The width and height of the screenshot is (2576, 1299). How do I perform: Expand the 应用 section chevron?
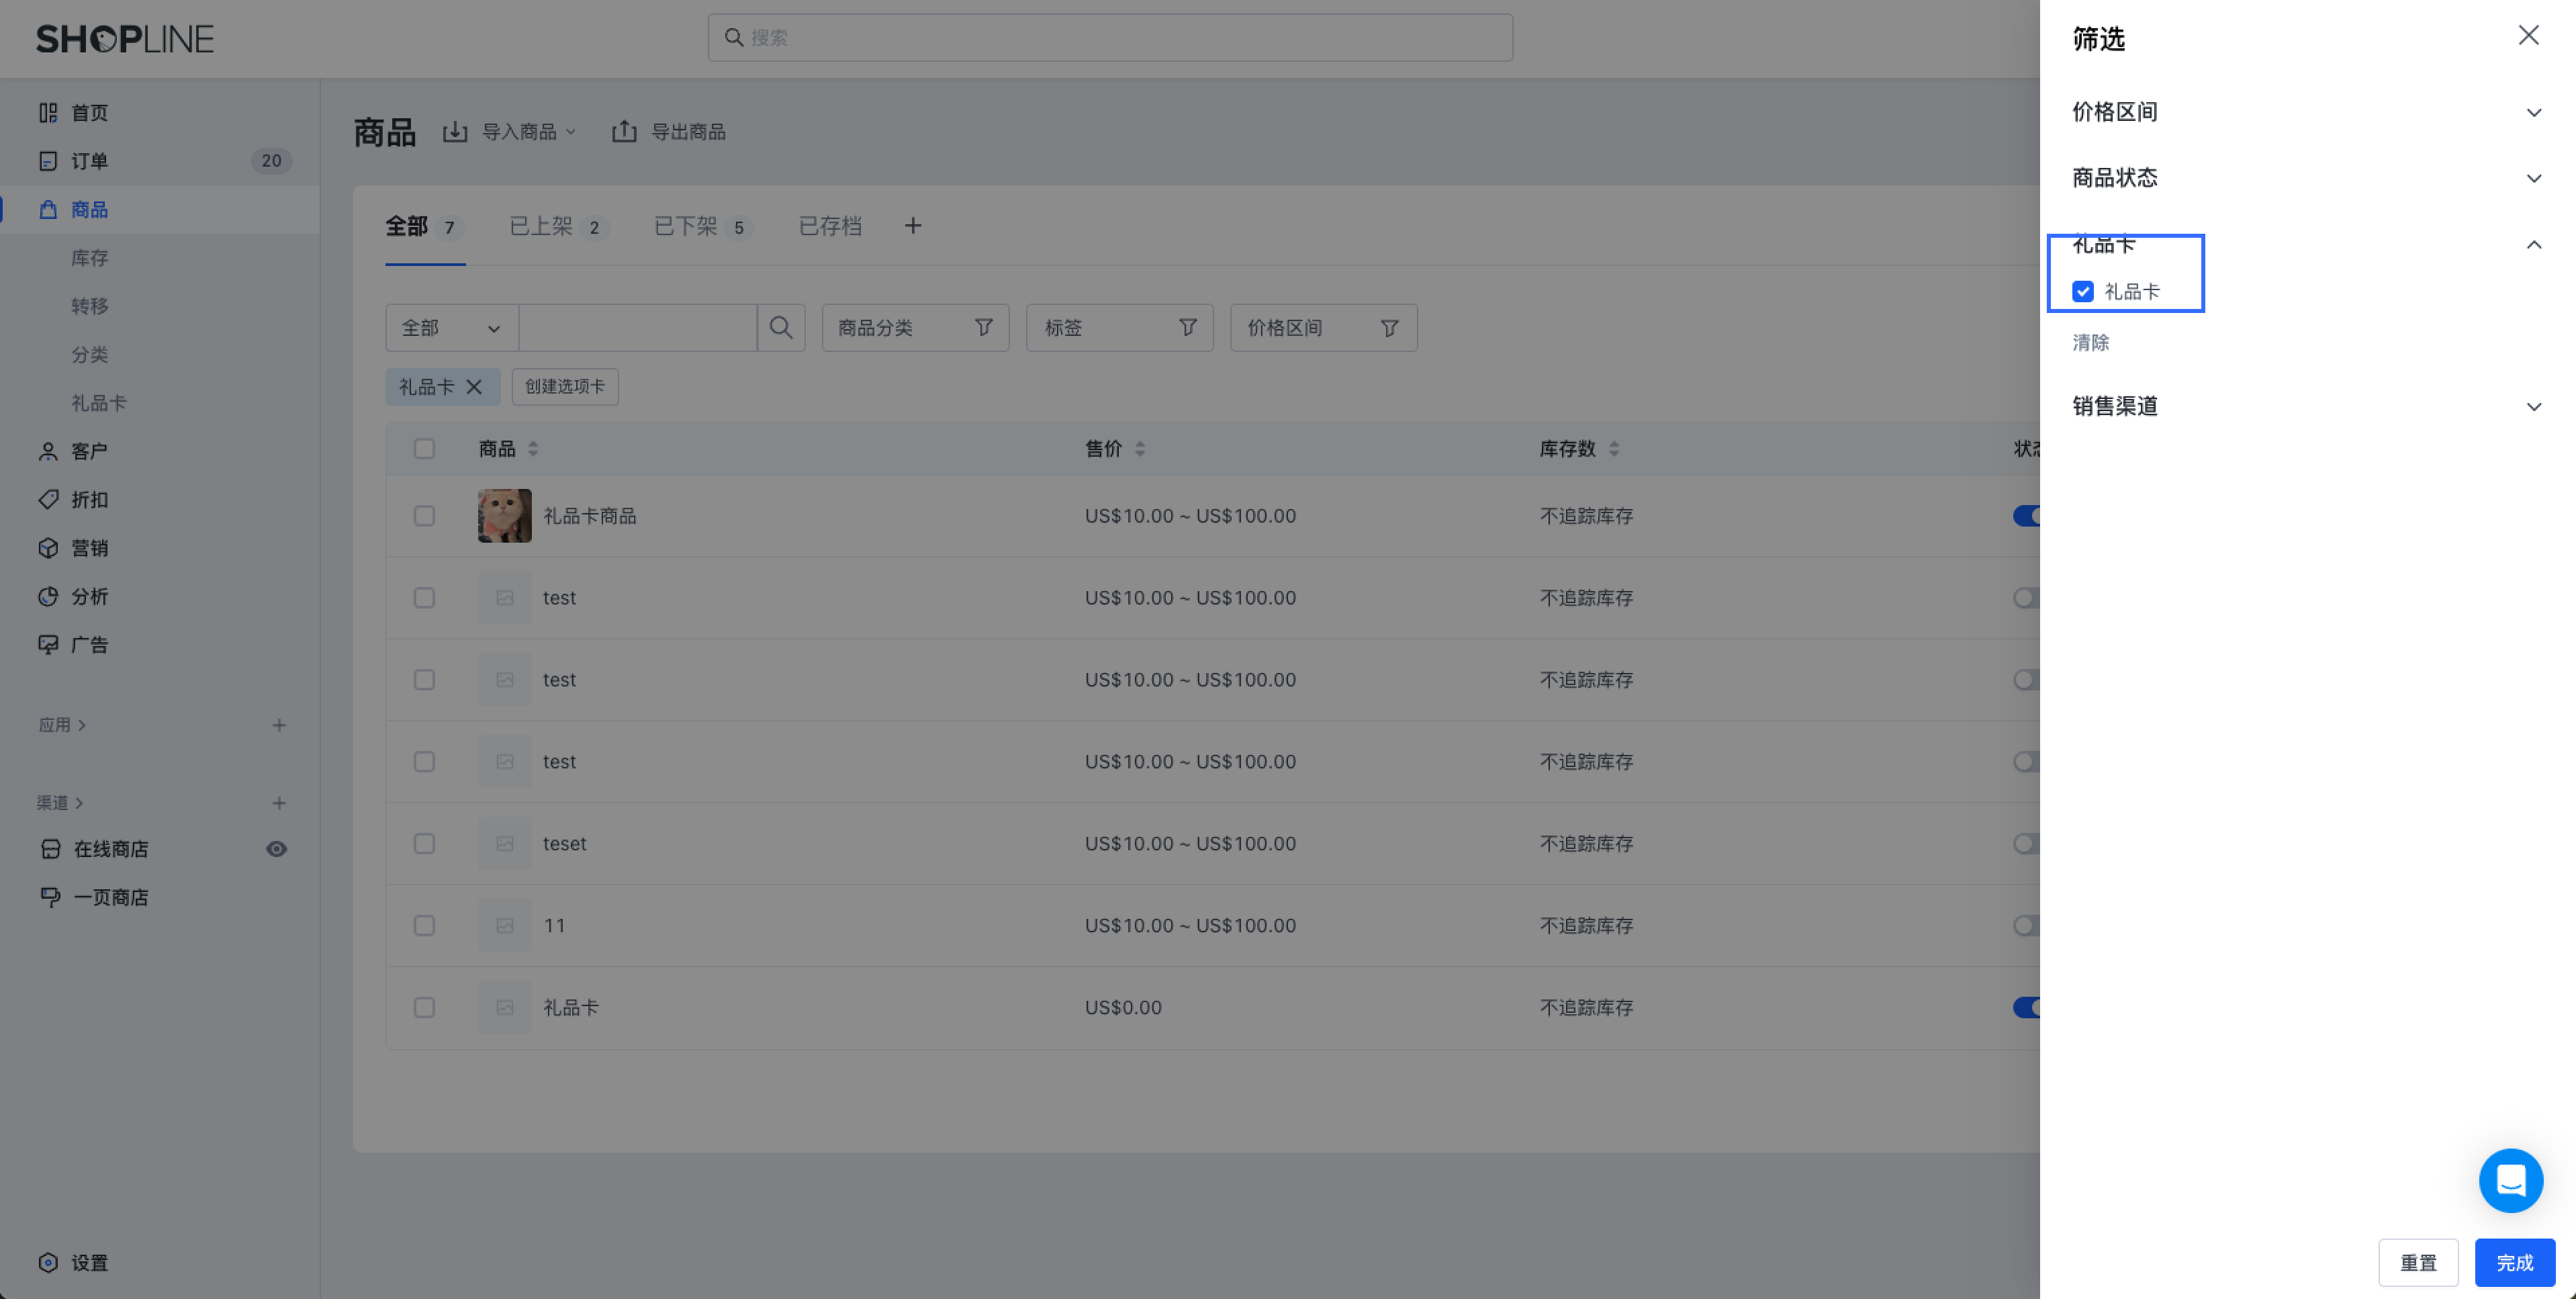(x=82, y=725)
